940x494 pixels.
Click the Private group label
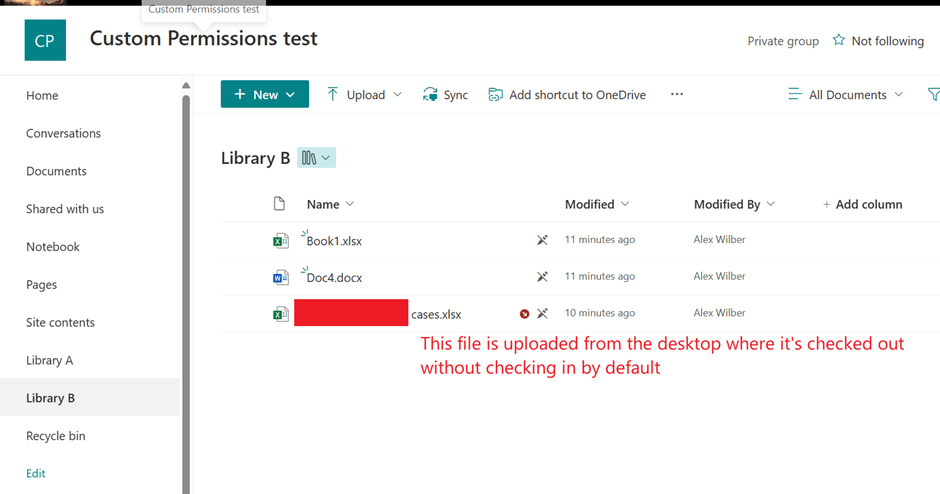tap(783, 41)
